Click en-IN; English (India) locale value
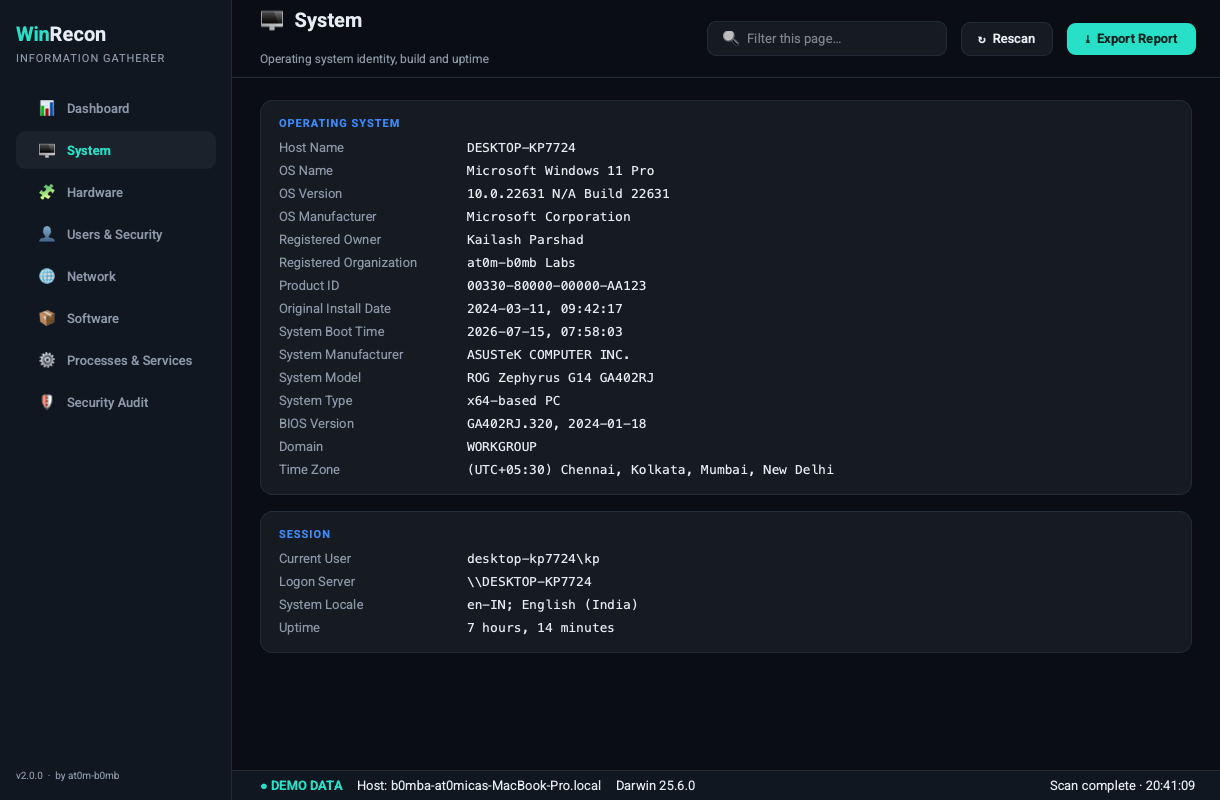Screen dimensions: 1220x800 click(553, 605)
